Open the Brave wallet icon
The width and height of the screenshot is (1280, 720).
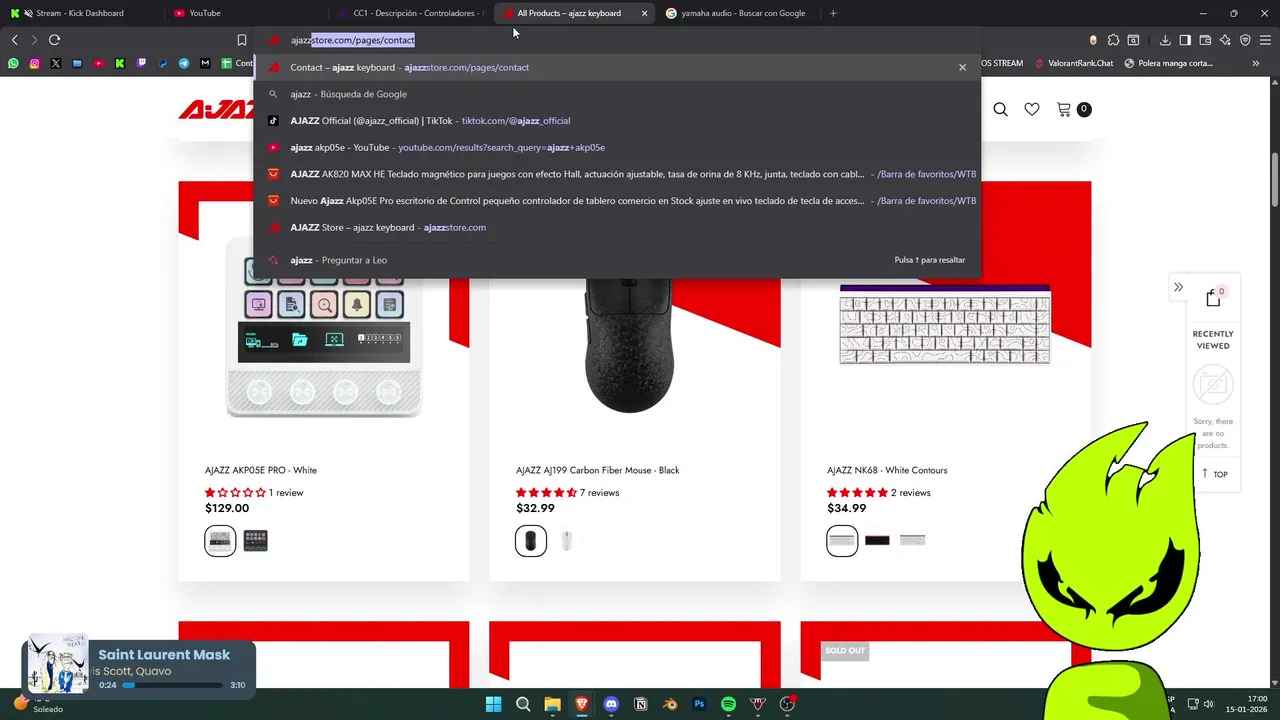[x=1205, y=40]
